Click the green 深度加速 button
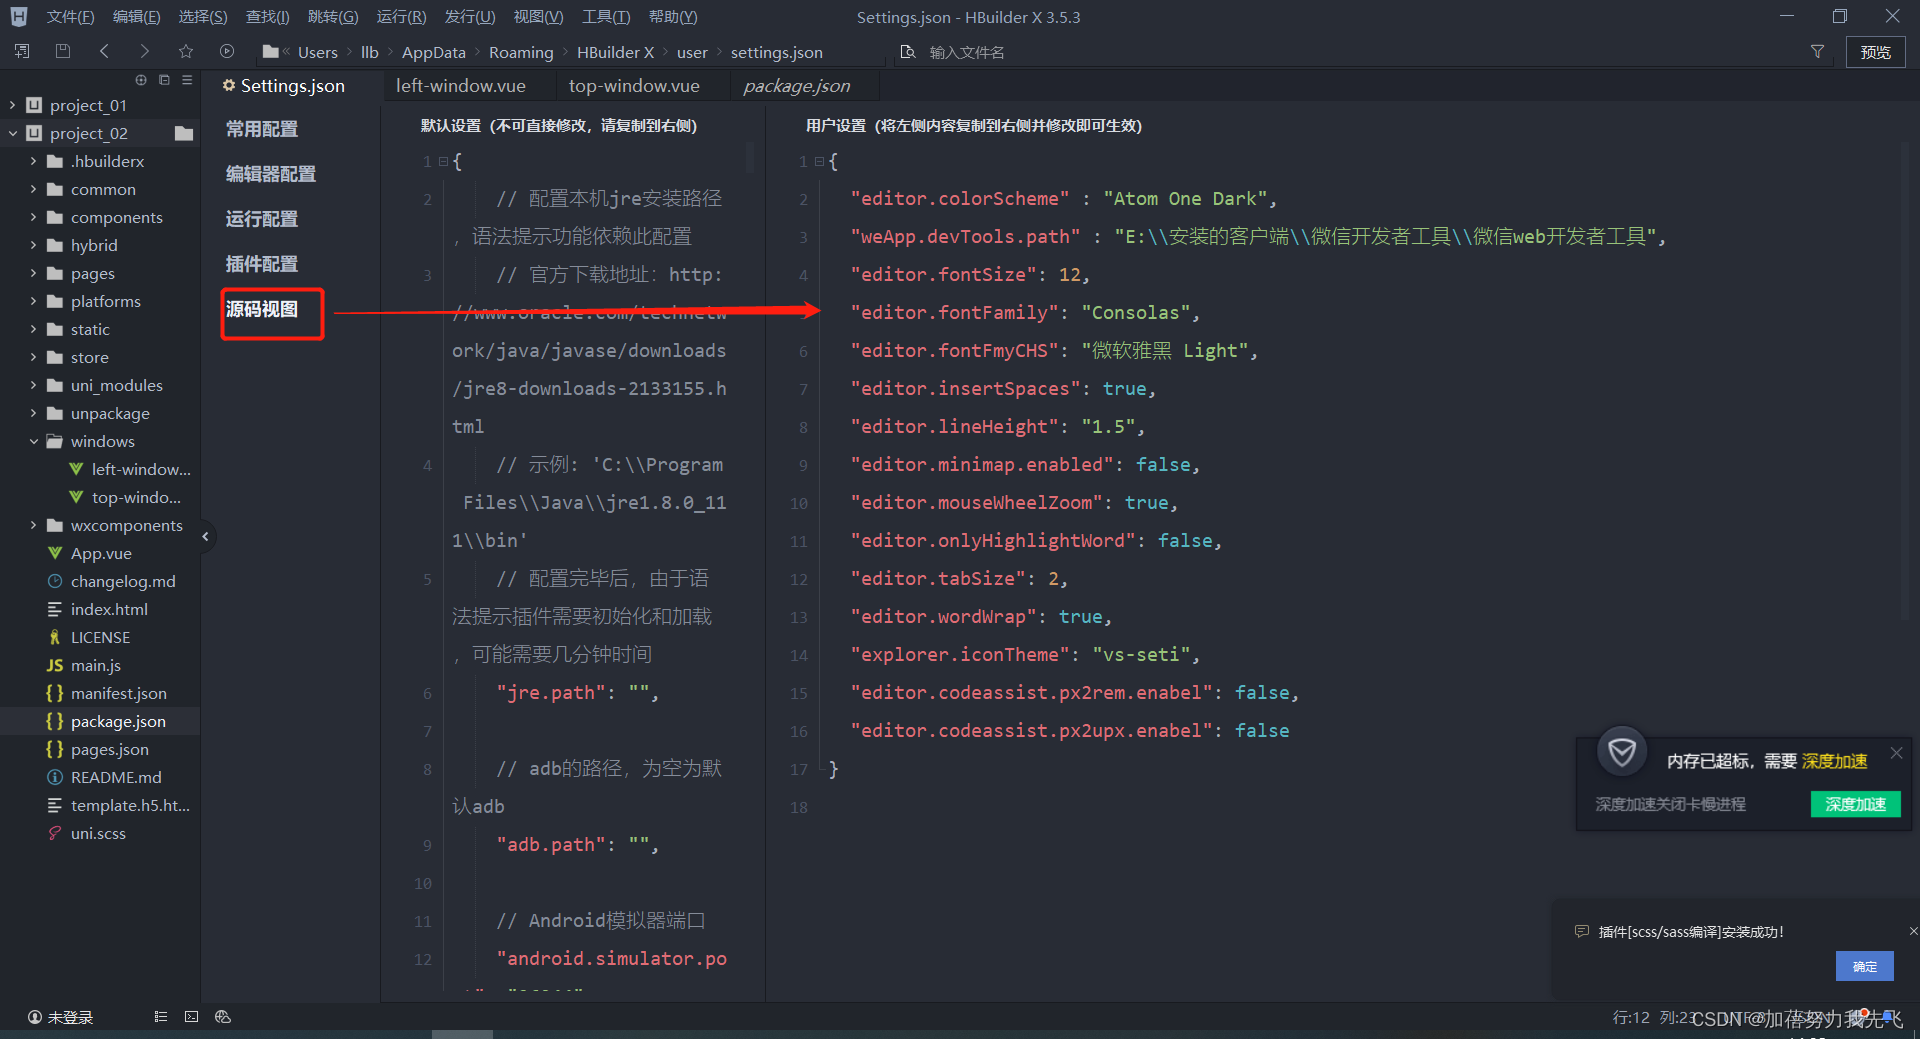Image resolution: width=1920 pixels, height=1039 pixels. point(1855,804)
